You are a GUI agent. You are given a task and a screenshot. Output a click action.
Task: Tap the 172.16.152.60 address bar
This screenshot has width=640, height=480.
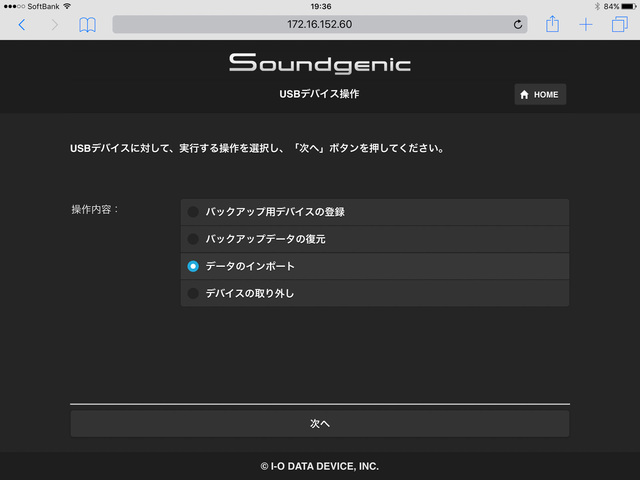tap(320, 24)
